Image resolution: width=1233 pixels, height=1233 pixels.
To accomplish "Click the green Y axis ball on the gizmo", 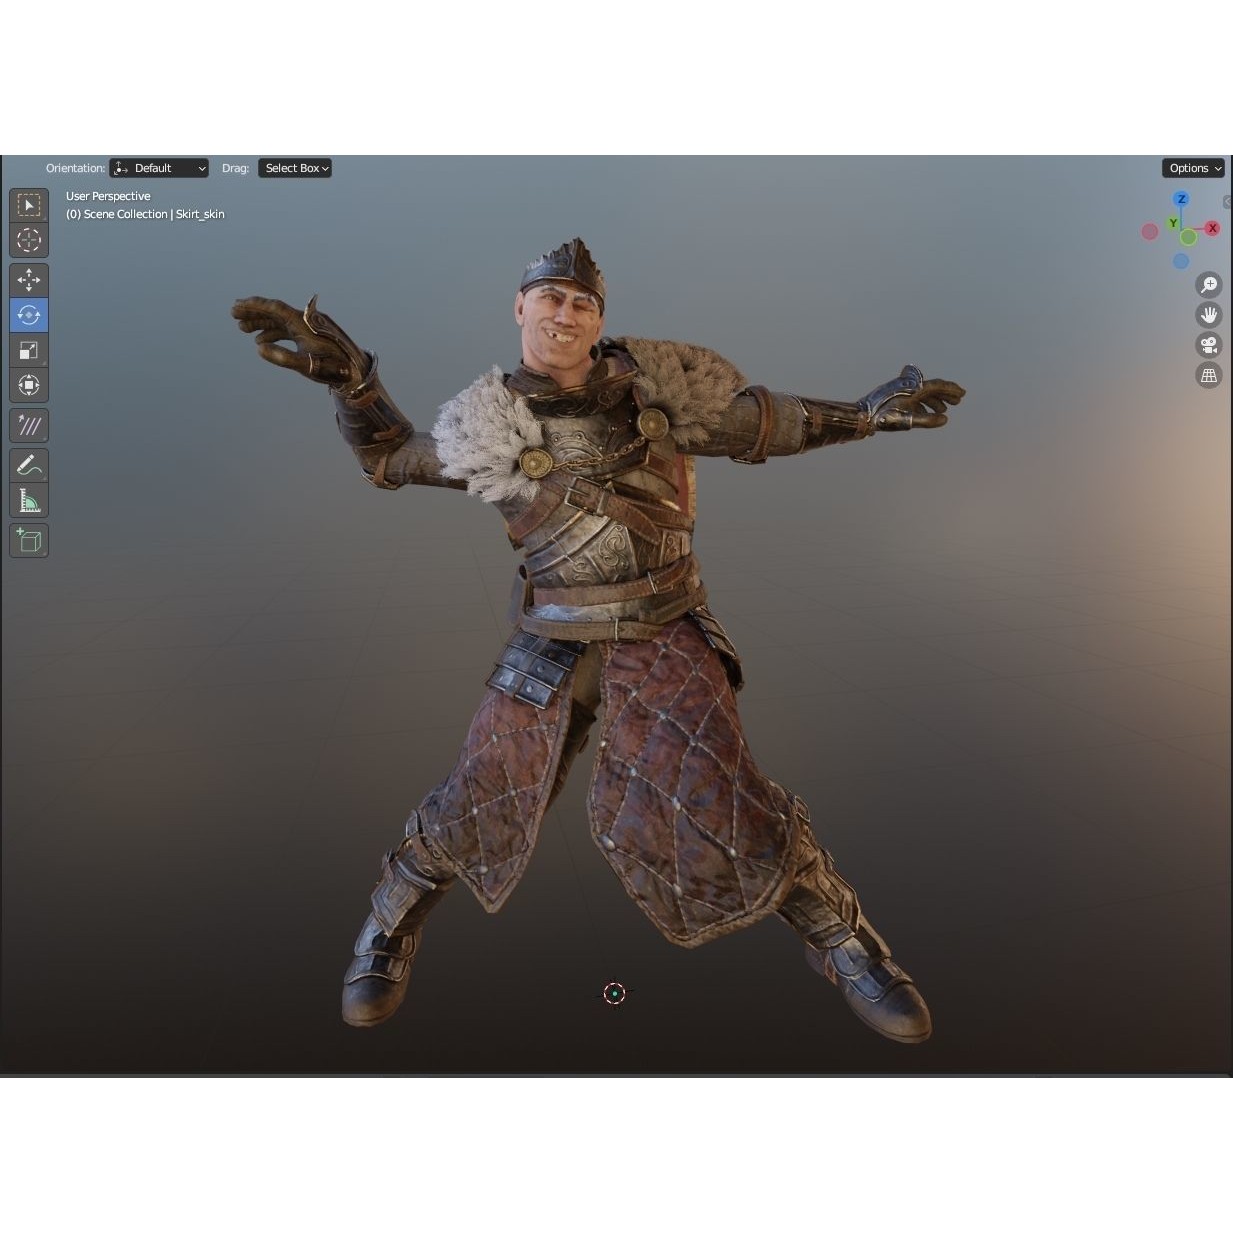I will [1188, 236].
